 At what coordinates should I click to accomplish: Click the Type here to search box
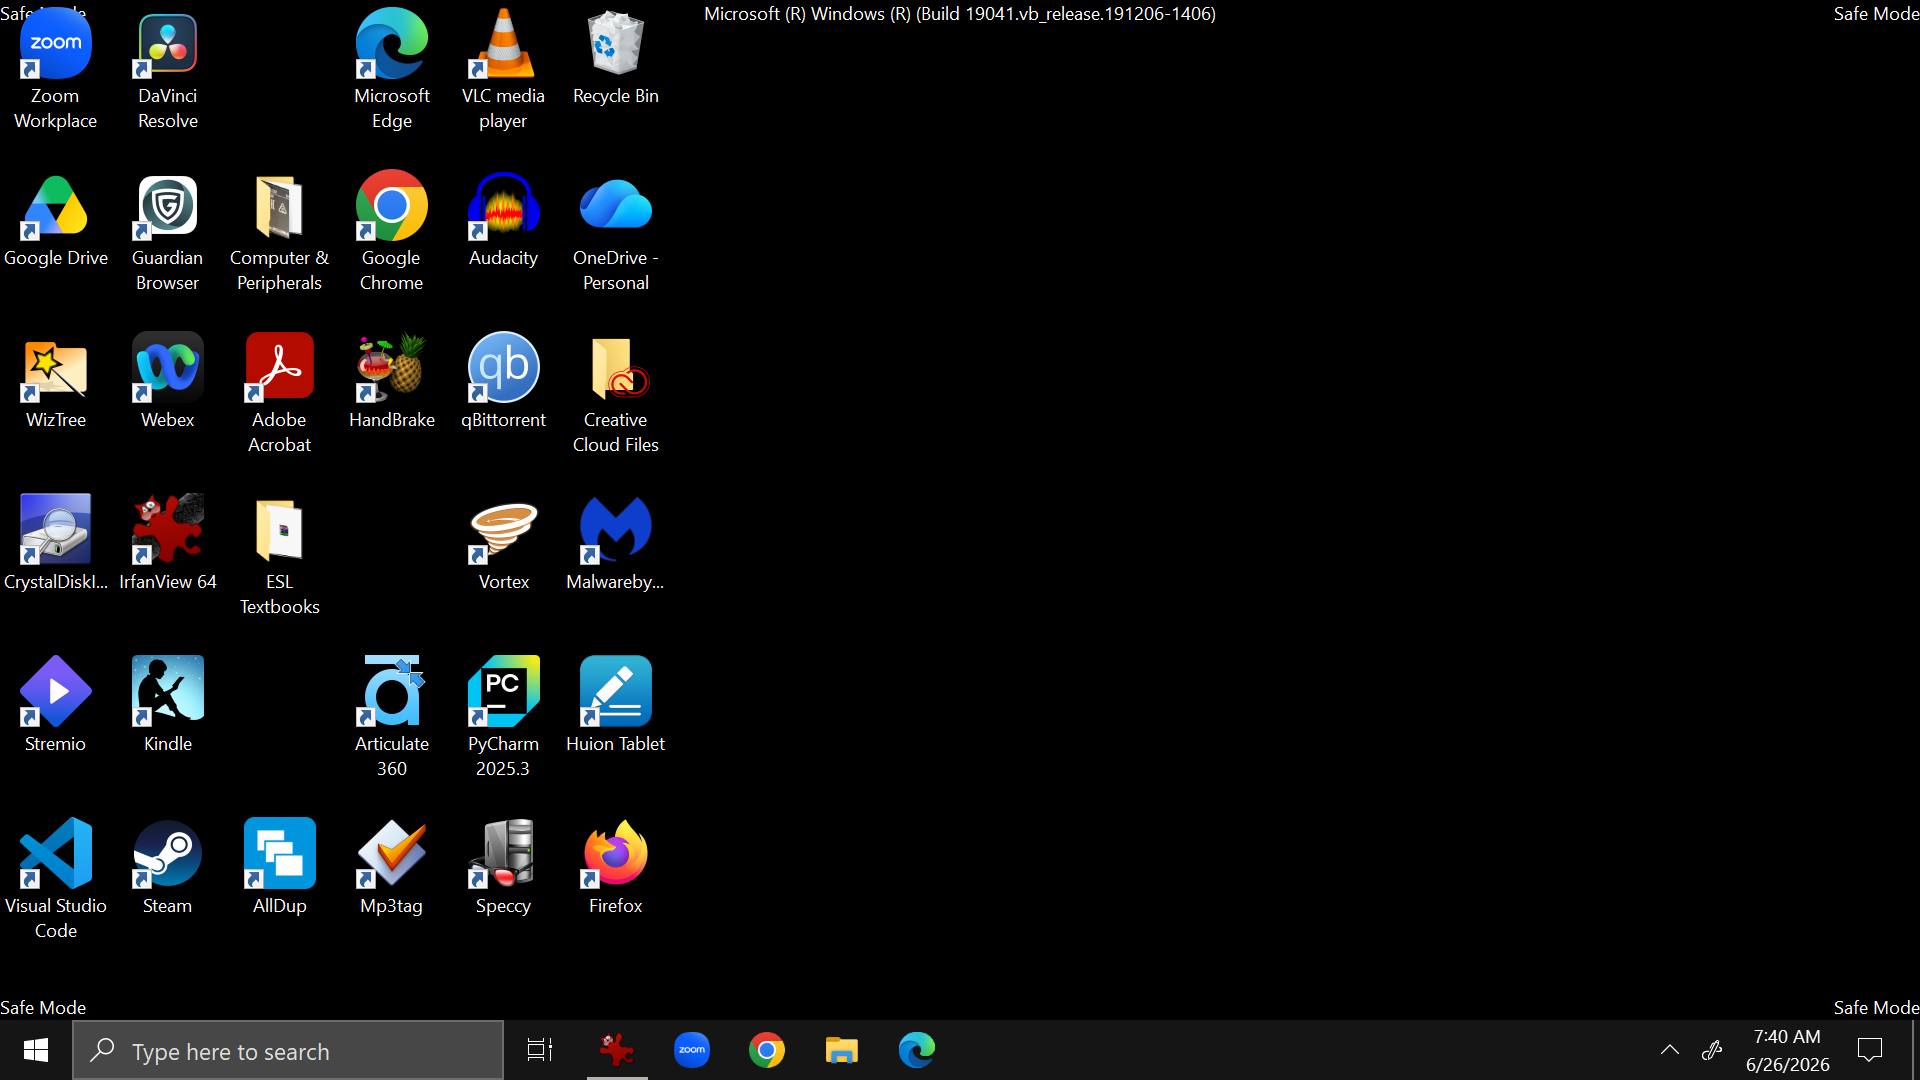288,1051
